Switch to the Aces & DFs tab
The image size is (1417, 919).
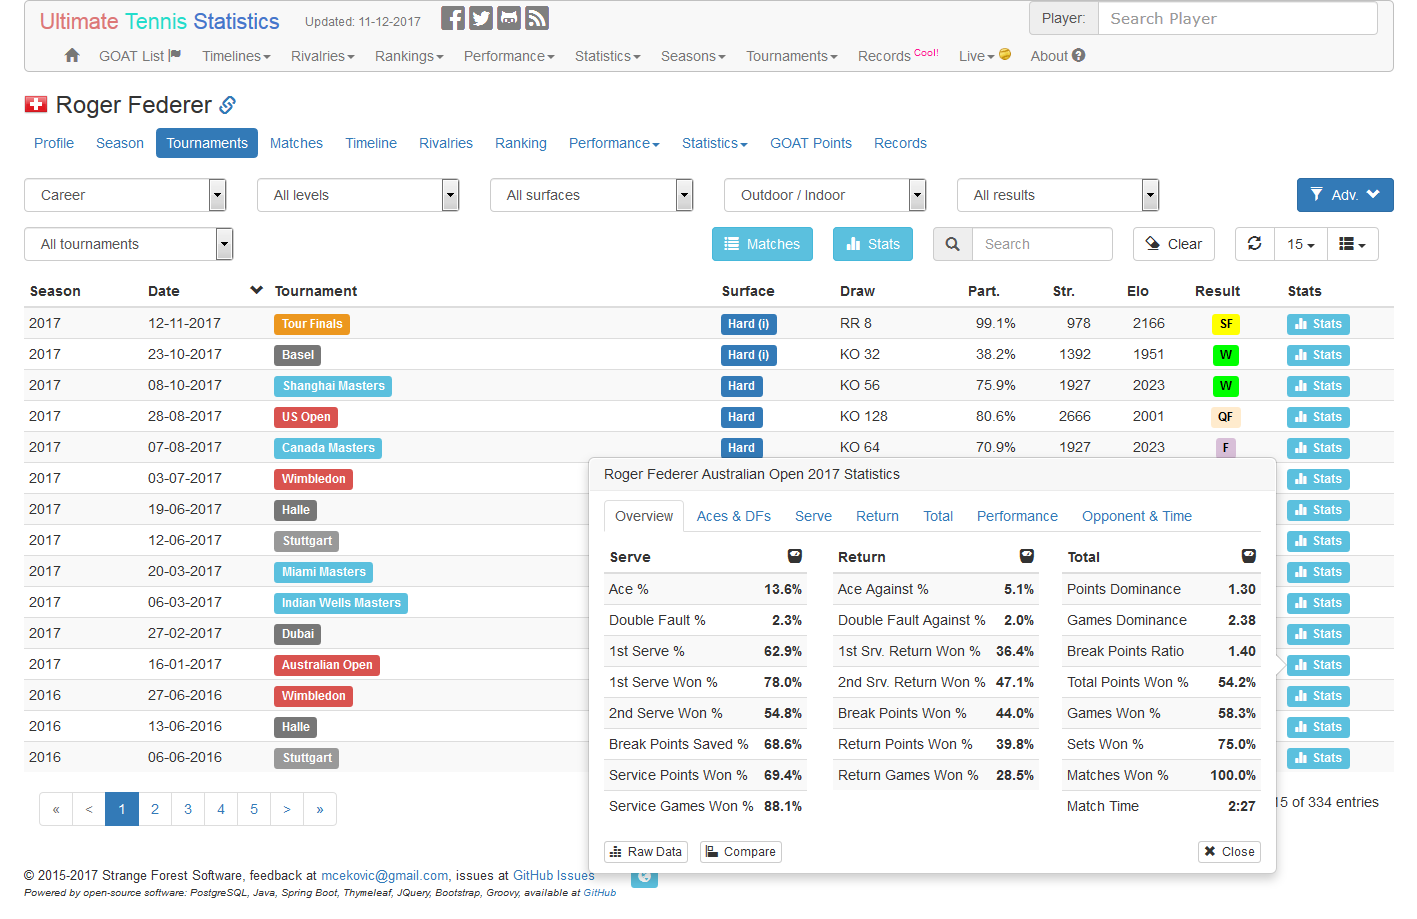coord(734,516)
